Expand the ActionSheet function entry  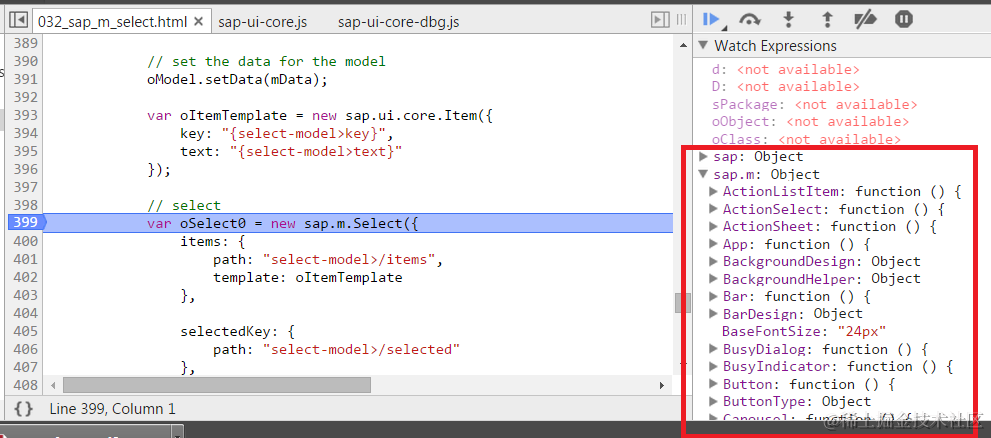(x=714, y=226)
